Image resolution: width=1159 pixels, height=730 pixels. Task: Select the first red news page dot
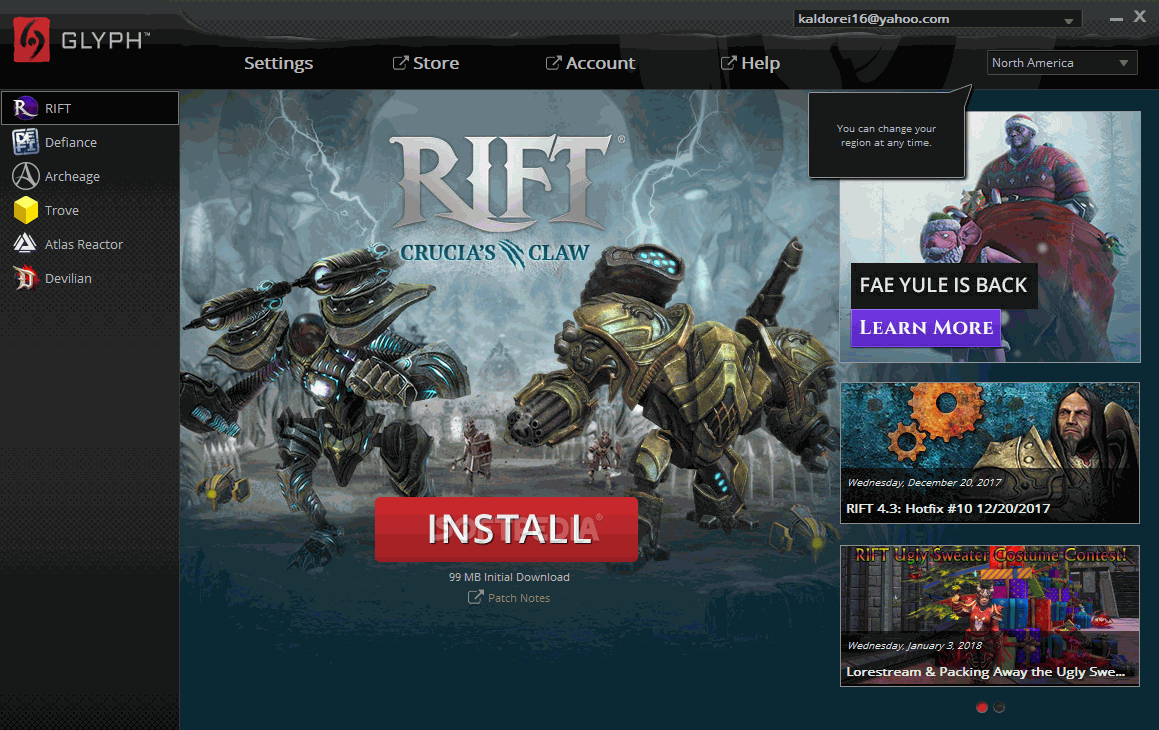982,707
